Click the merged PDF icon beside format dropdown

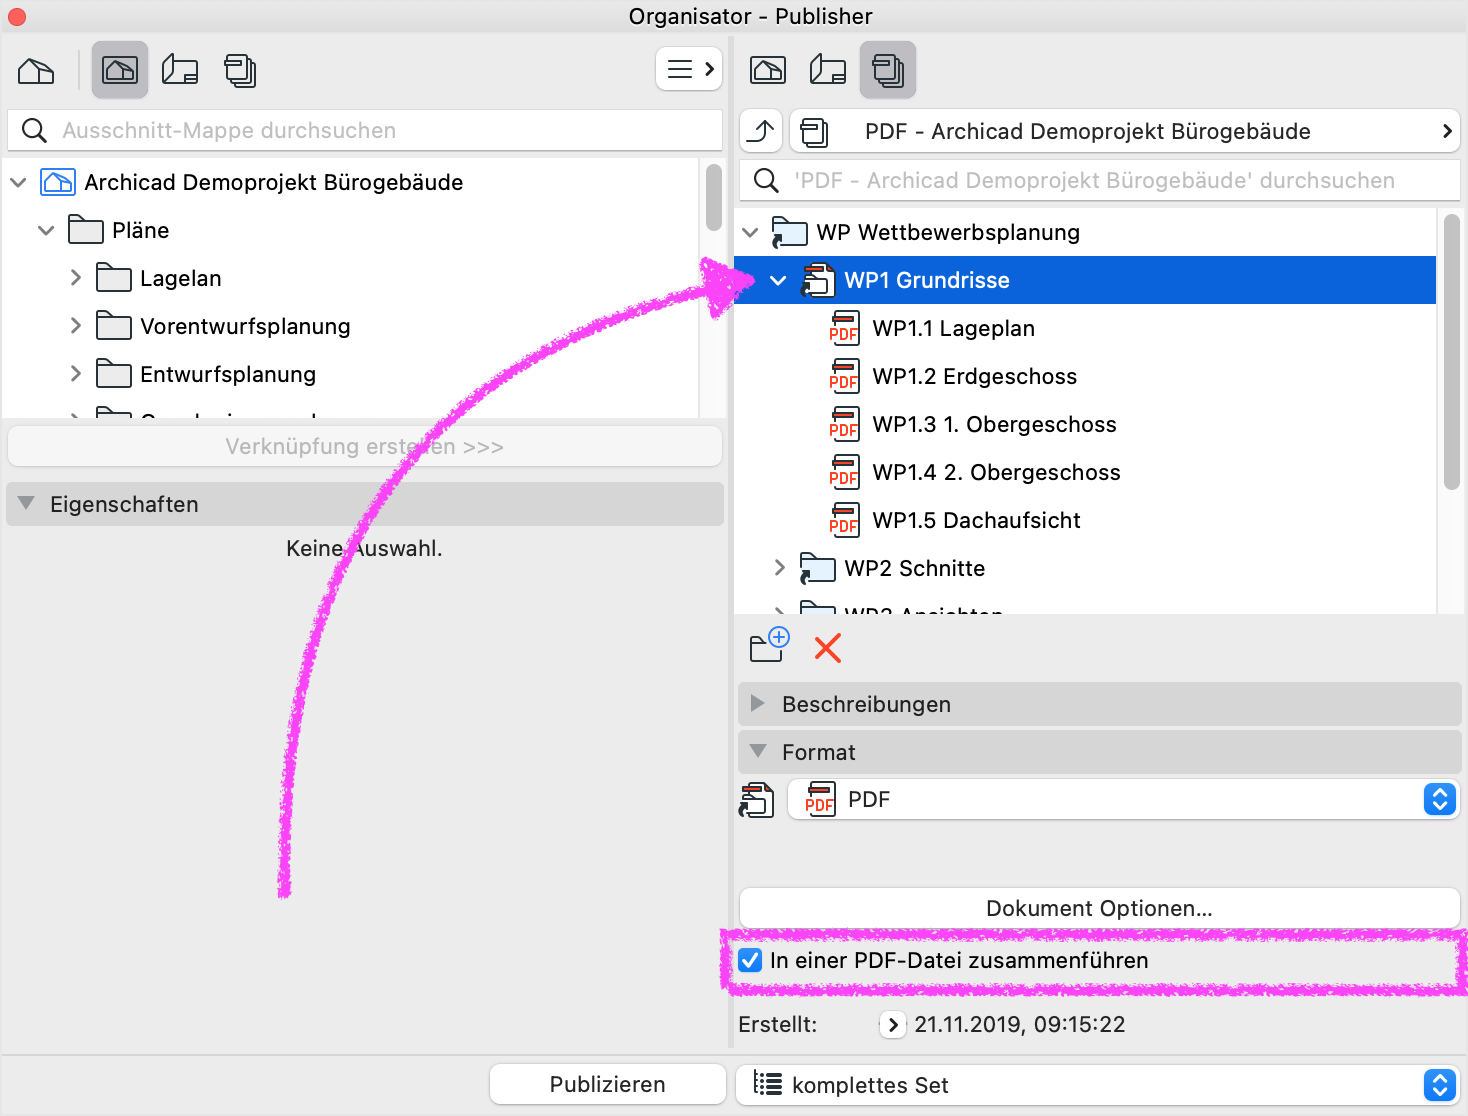coord(756,800)
